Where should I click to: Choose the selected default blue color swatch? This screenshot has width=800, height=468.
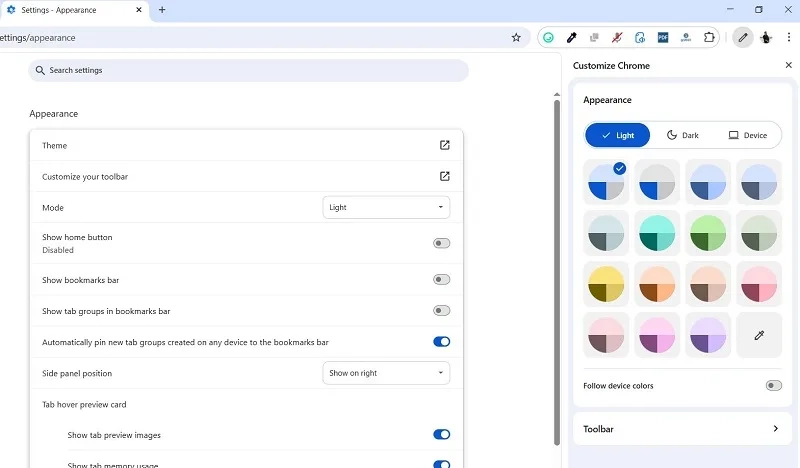tap(606, 182)
